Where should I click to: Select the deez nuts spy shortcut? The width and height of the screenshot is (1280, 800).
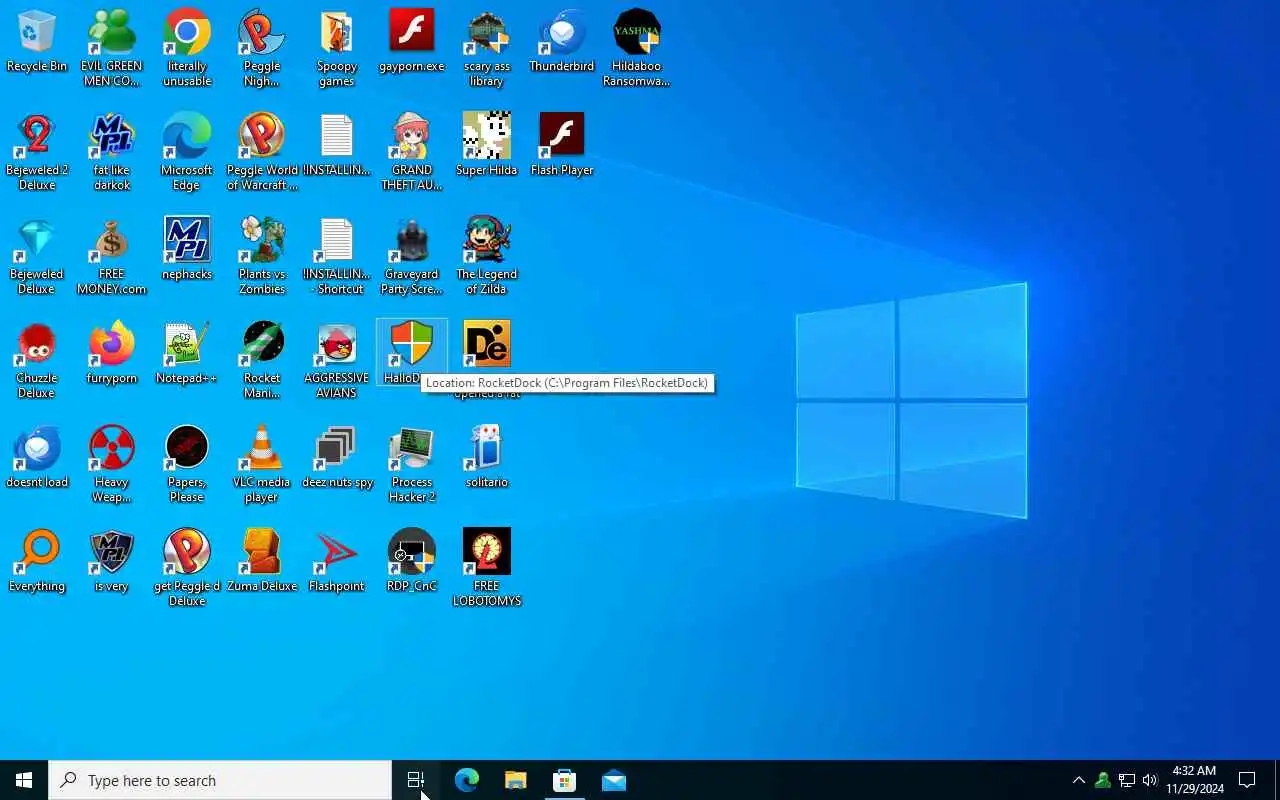point(337,457)
